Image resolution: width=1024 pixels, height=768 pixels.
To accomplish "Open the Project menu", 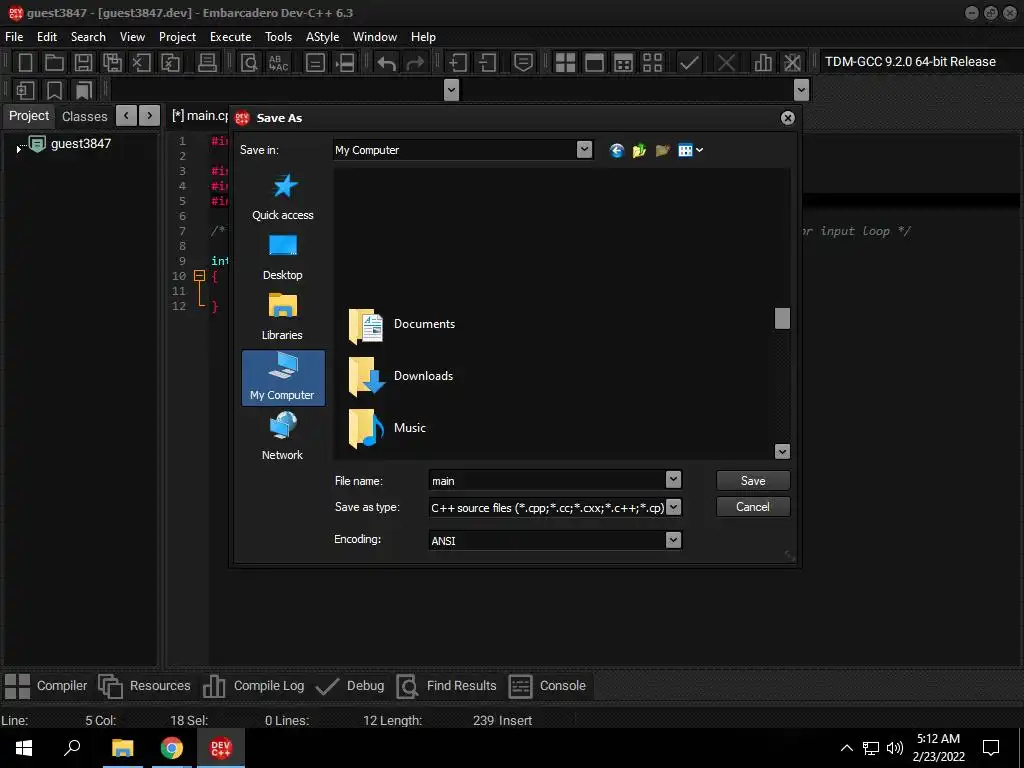I will (177, 37).
